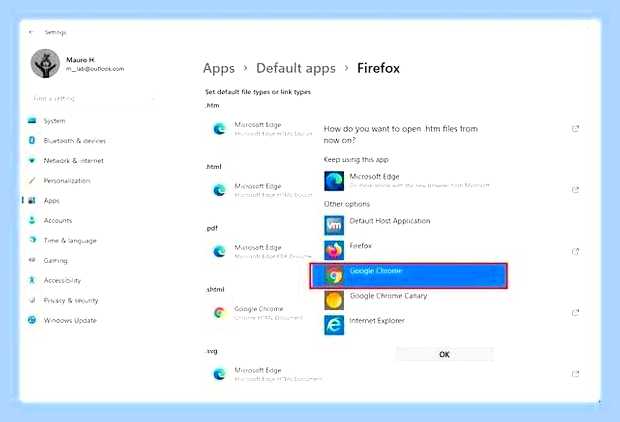
Task: Open System settings in sidebar
Action: pyautogui.click(x=54, y=121)
